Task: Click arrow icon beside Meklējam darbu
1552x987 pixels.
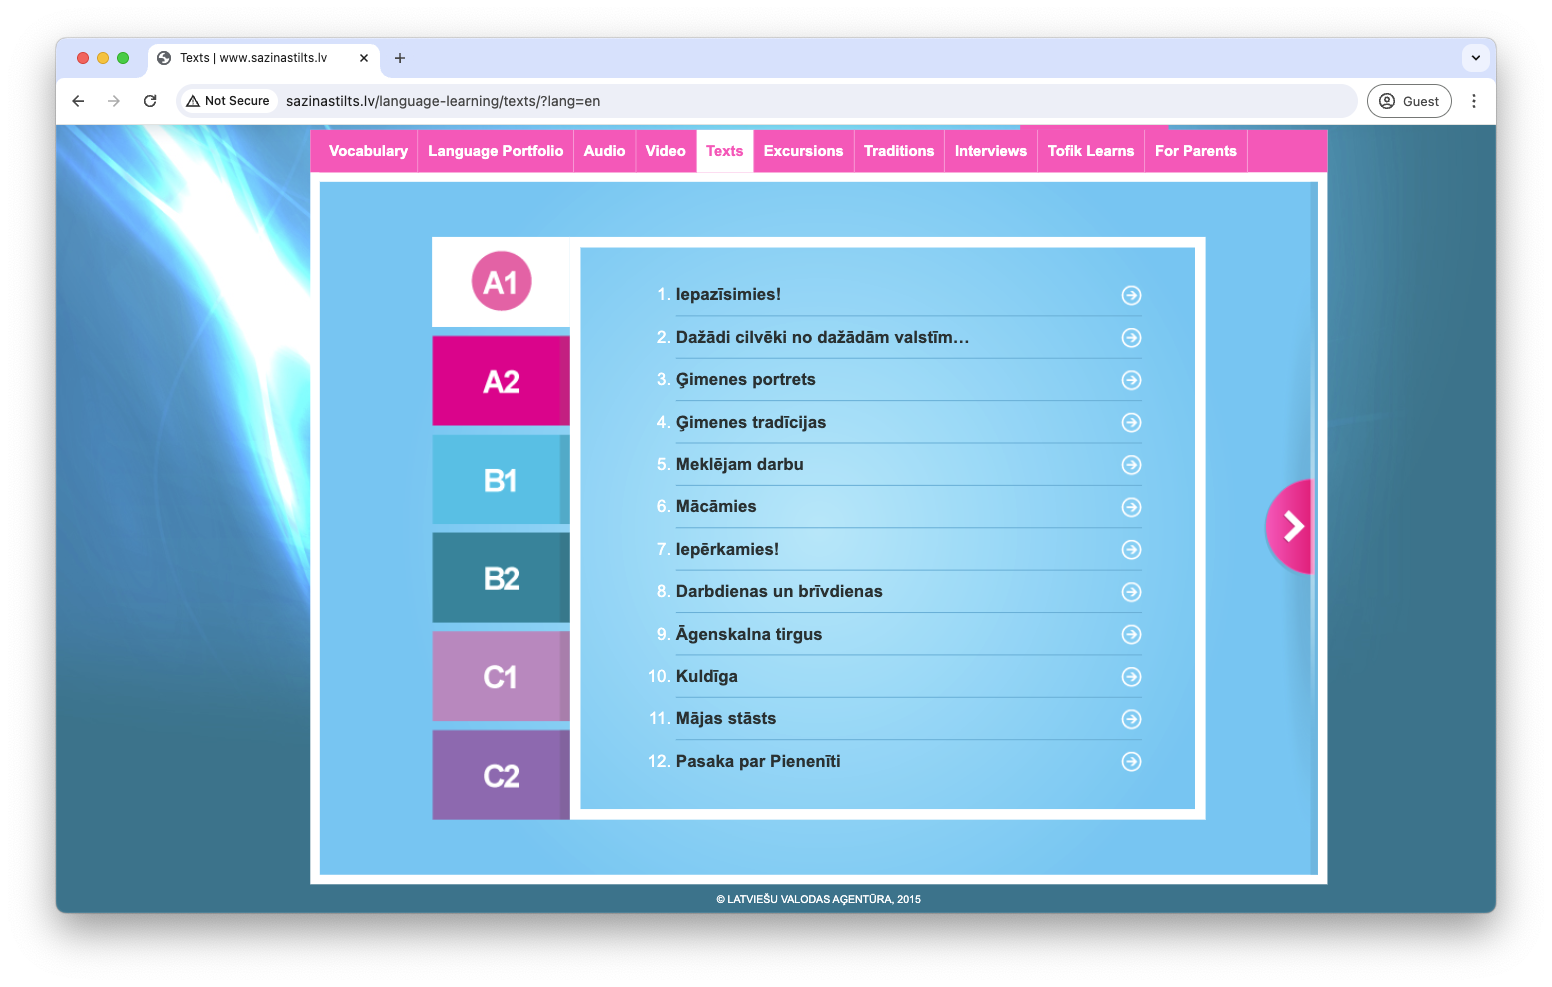Action: click(x=1131, y=465)
